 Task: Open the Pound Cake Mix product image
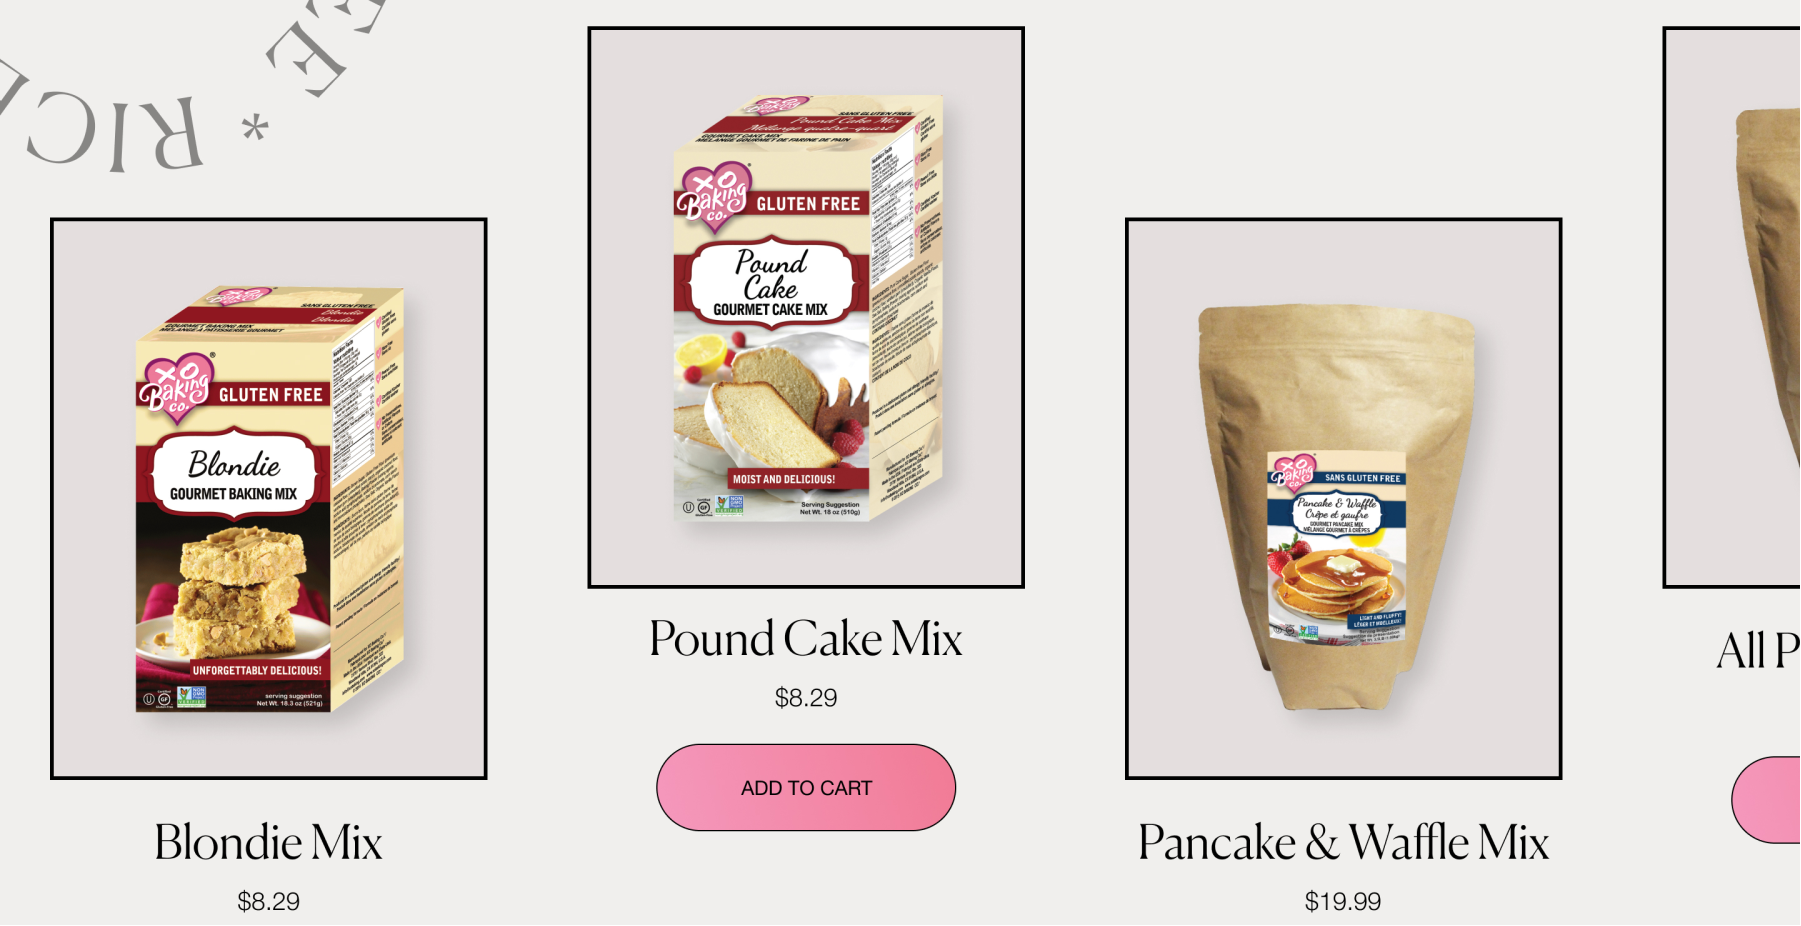click(x=806, y=308)
